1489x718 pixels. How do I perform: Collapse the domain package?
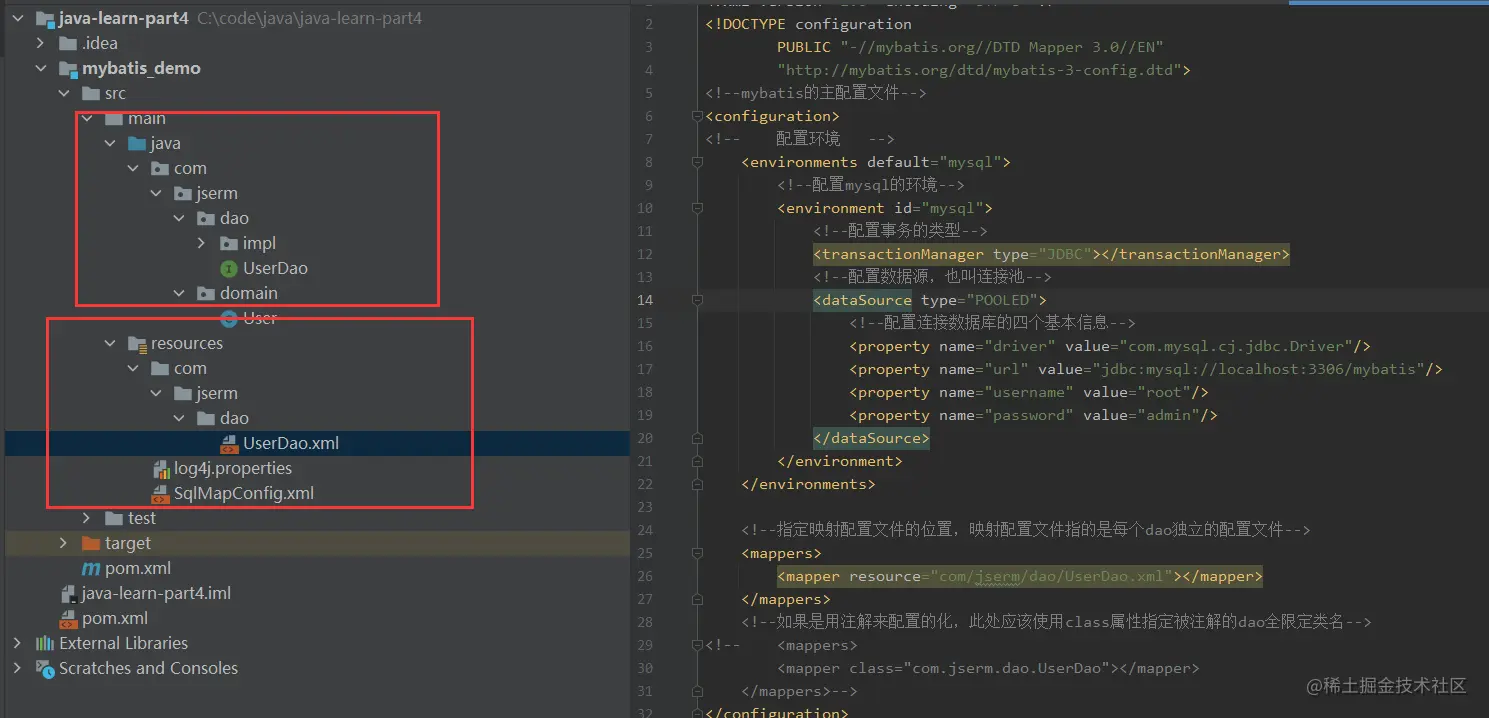coord(179,293)
